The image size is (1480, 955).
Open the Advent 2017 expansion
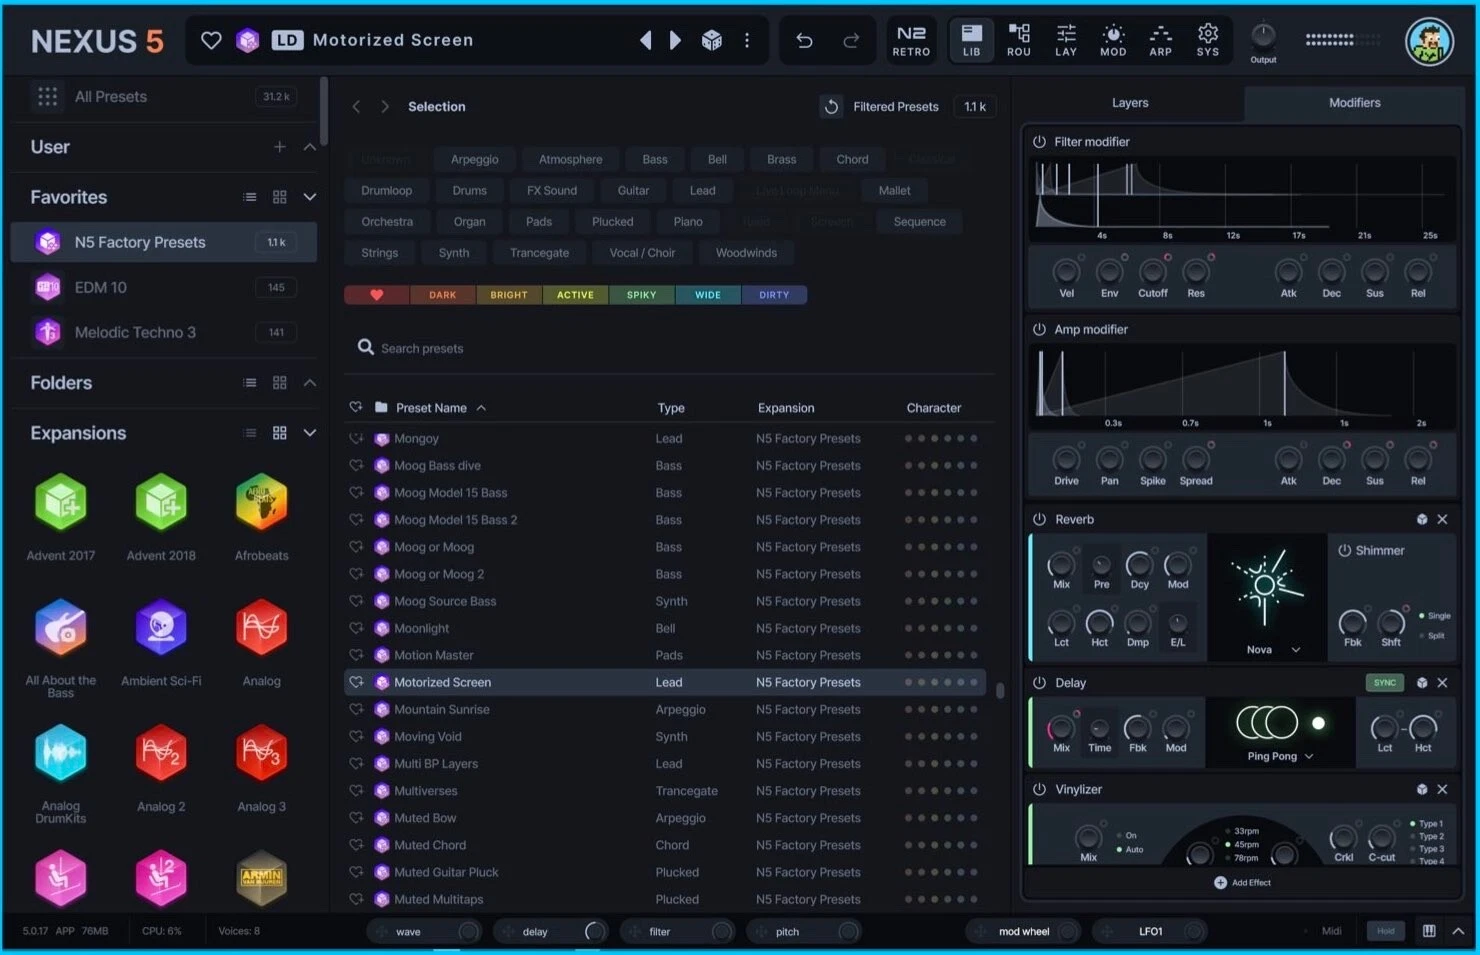point(61,503)
